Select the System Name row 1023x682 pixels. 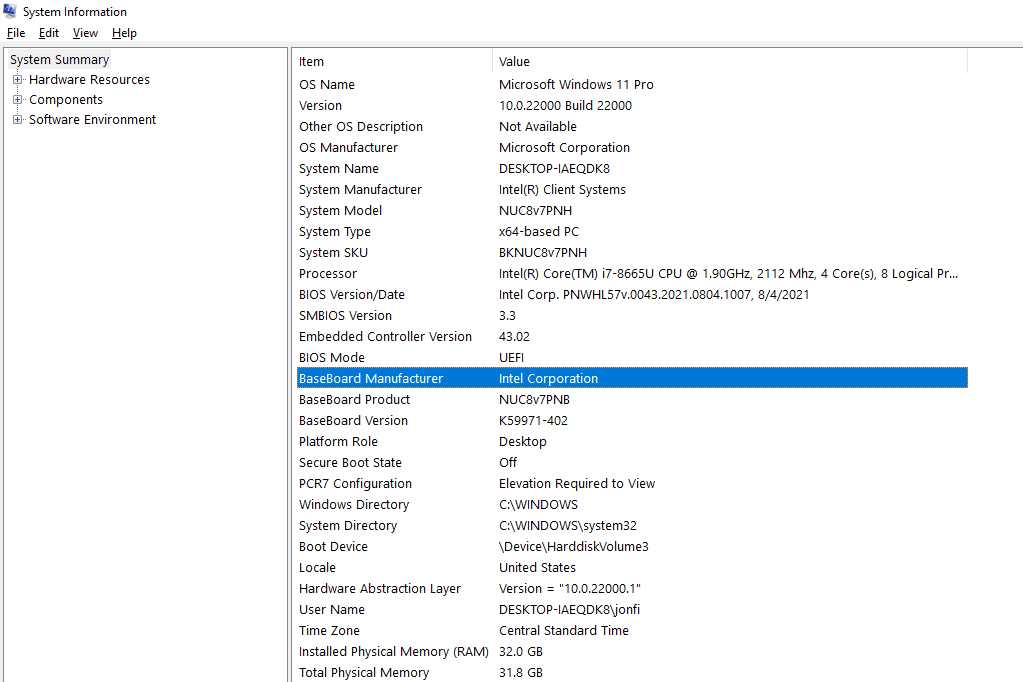(x=632, y=168)
